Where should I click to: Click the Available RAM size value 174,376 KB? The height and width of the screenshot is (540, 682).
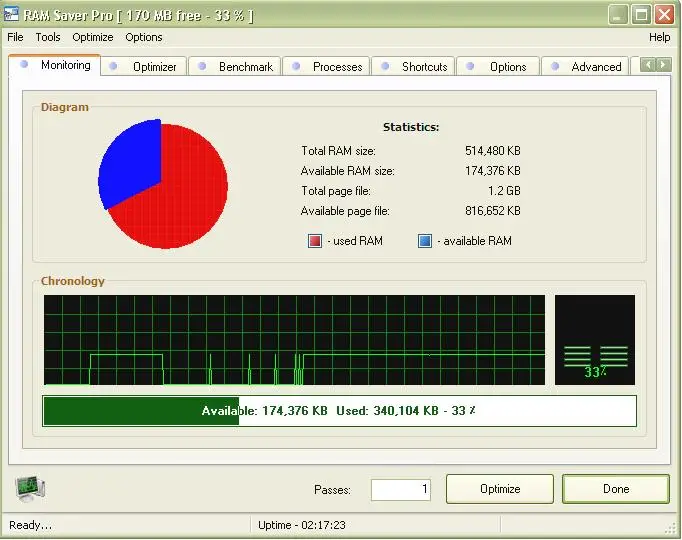pyautogui.click(x=493, y=171)
